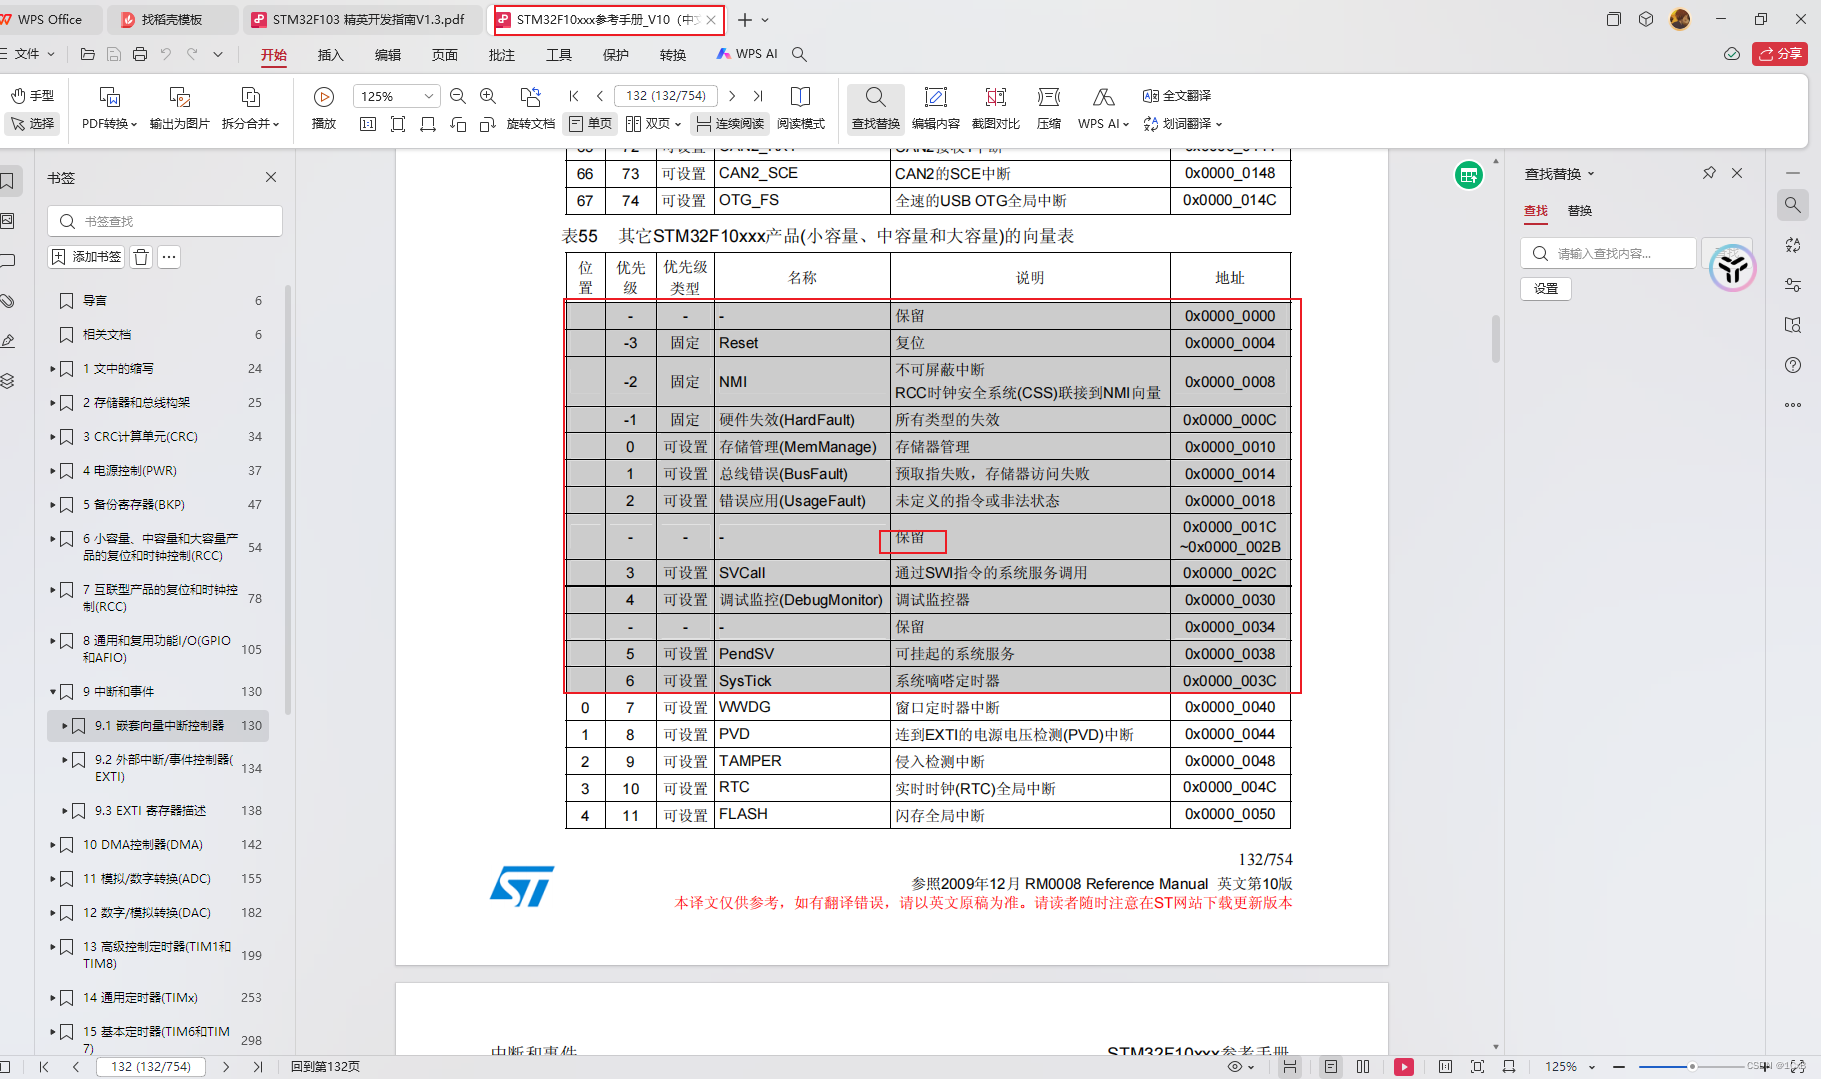The width and height of the screenshot is (1821, 1079).
Task: Click 回到第132页 in status bar
Action: pyautogui.click(x=325, y=1067)
